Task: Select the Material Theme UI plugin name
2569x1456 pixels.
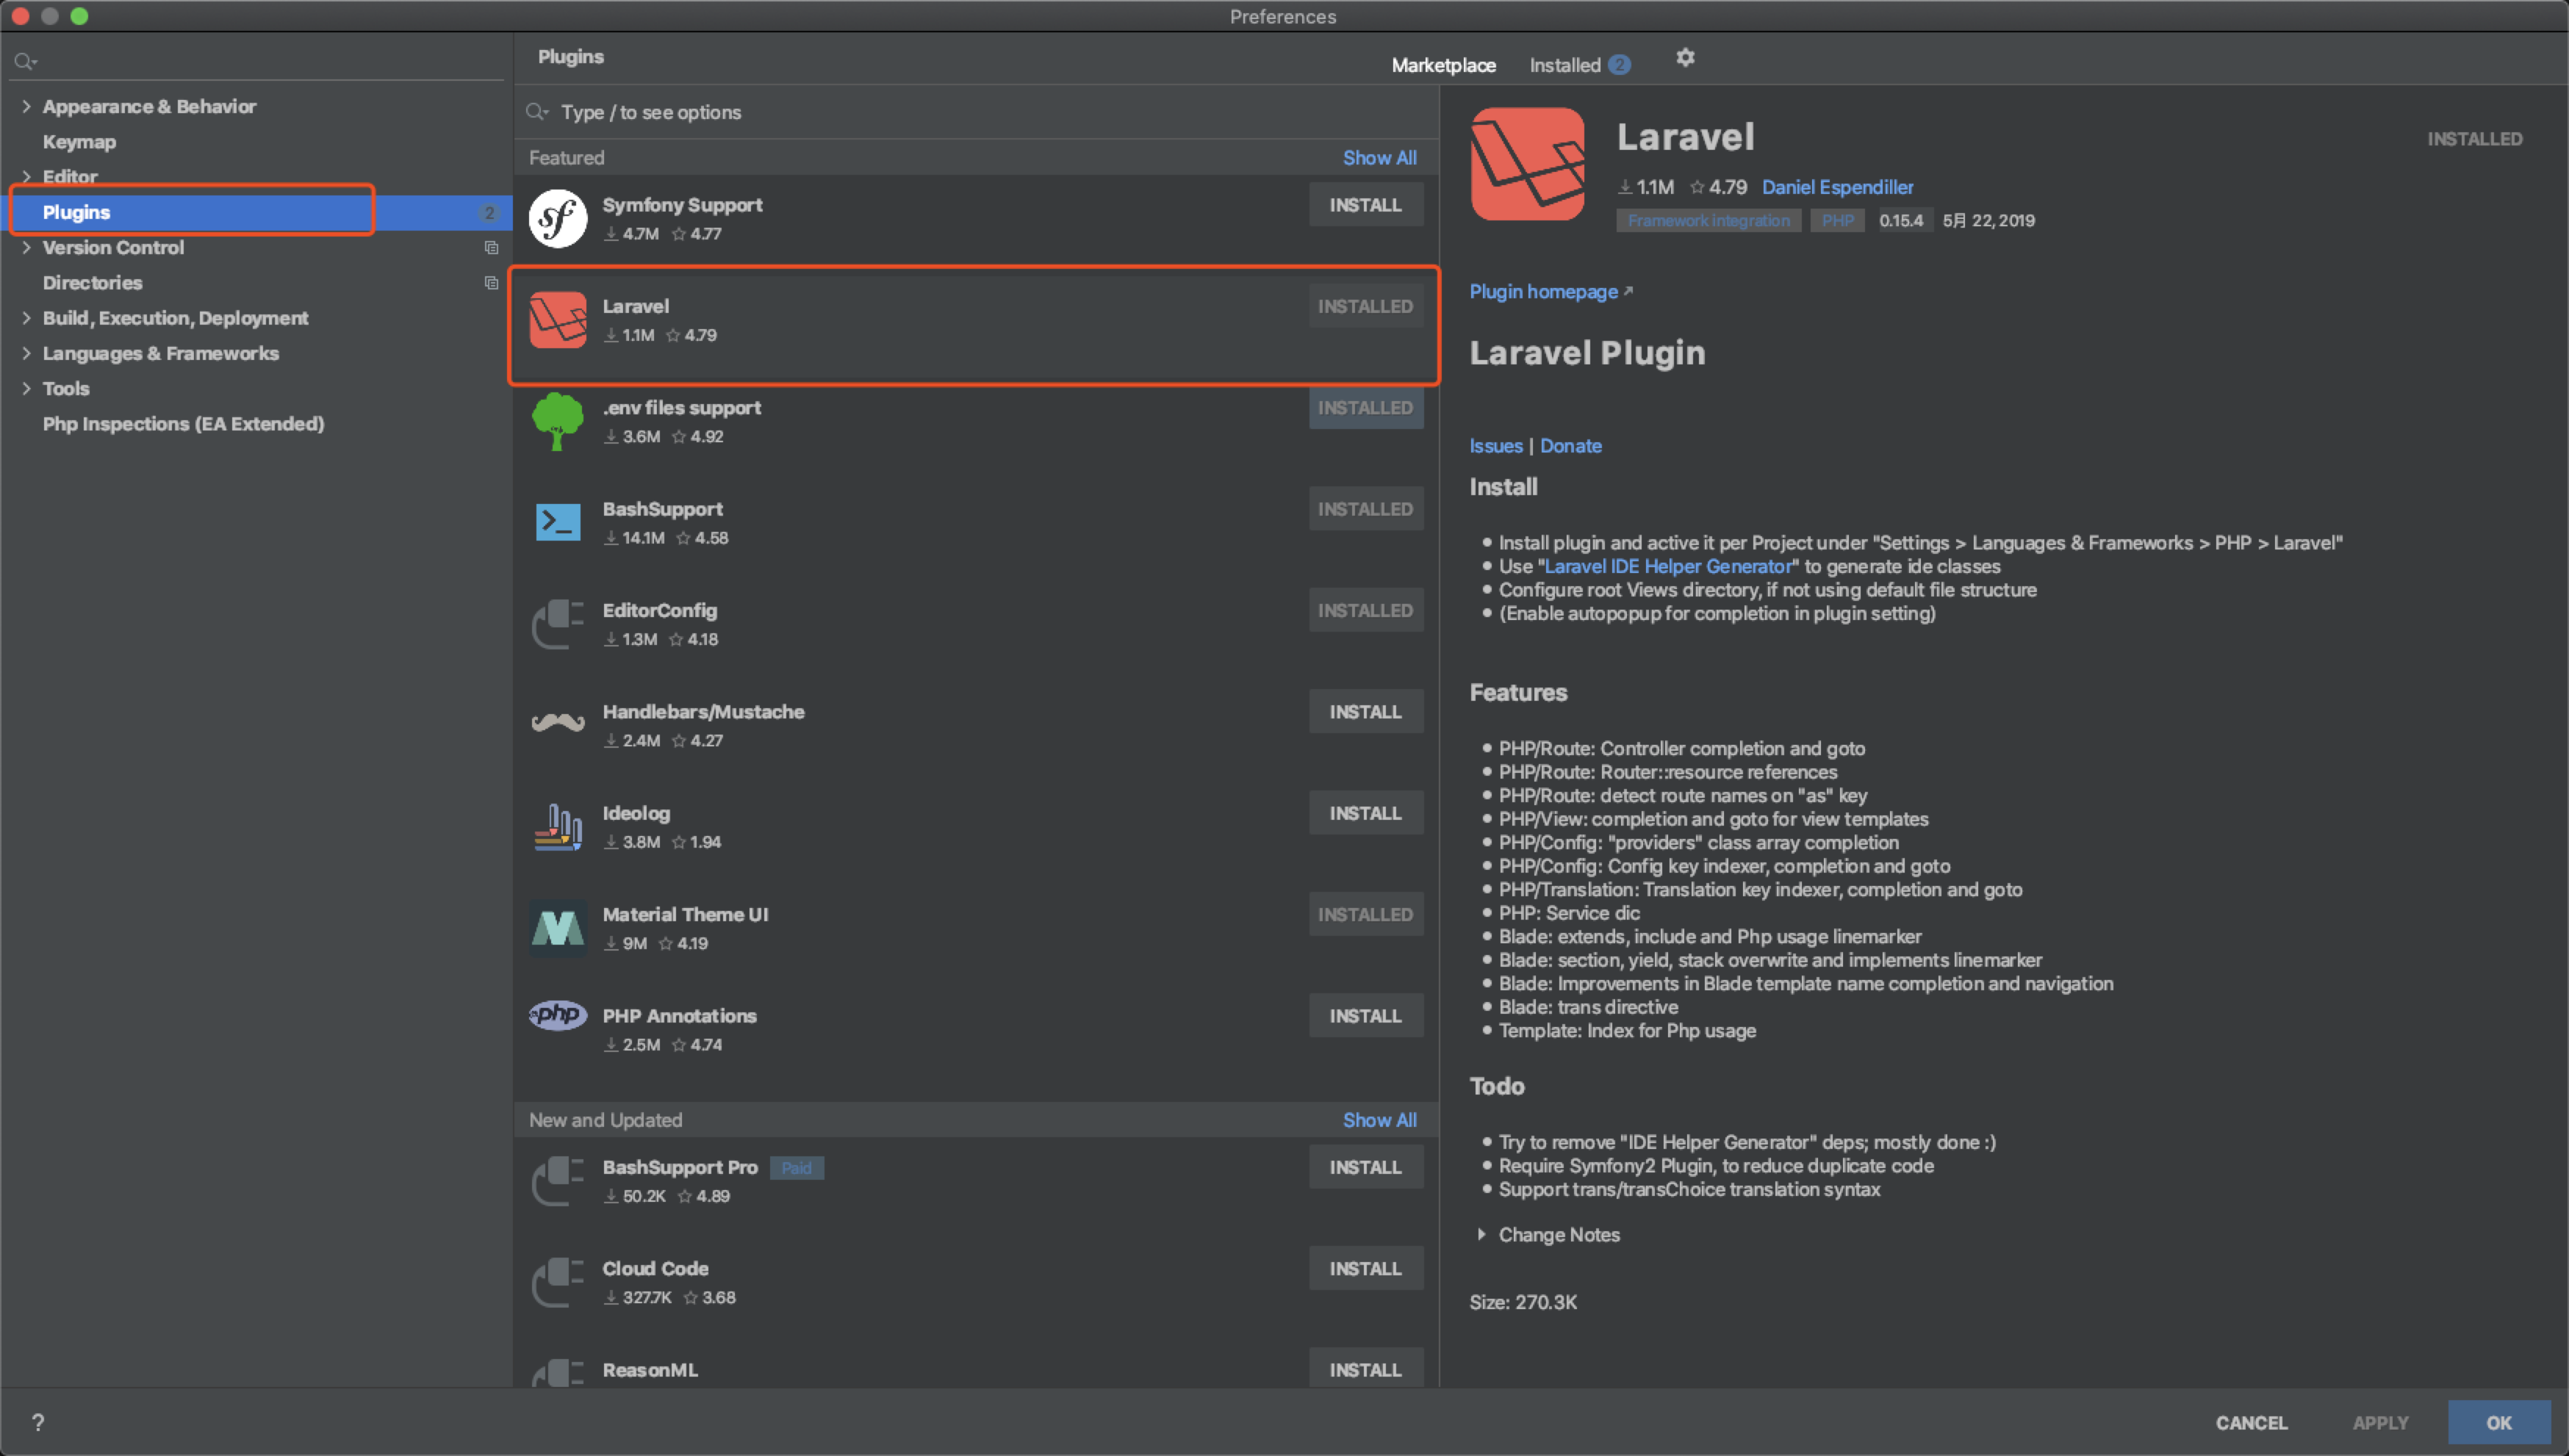Action: pyautogui.click(x=685, y=914)
